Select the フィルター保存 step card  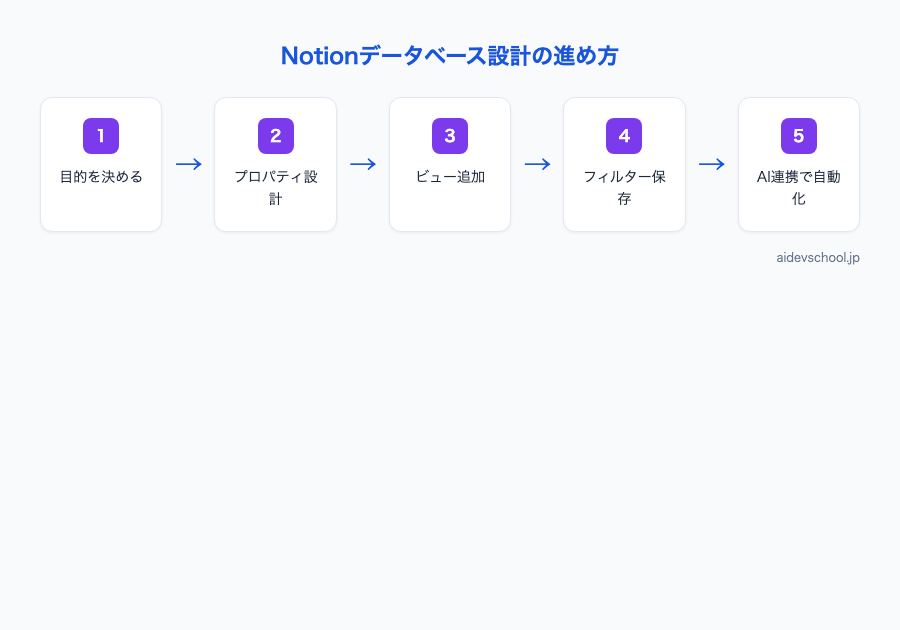coord(624,163)
